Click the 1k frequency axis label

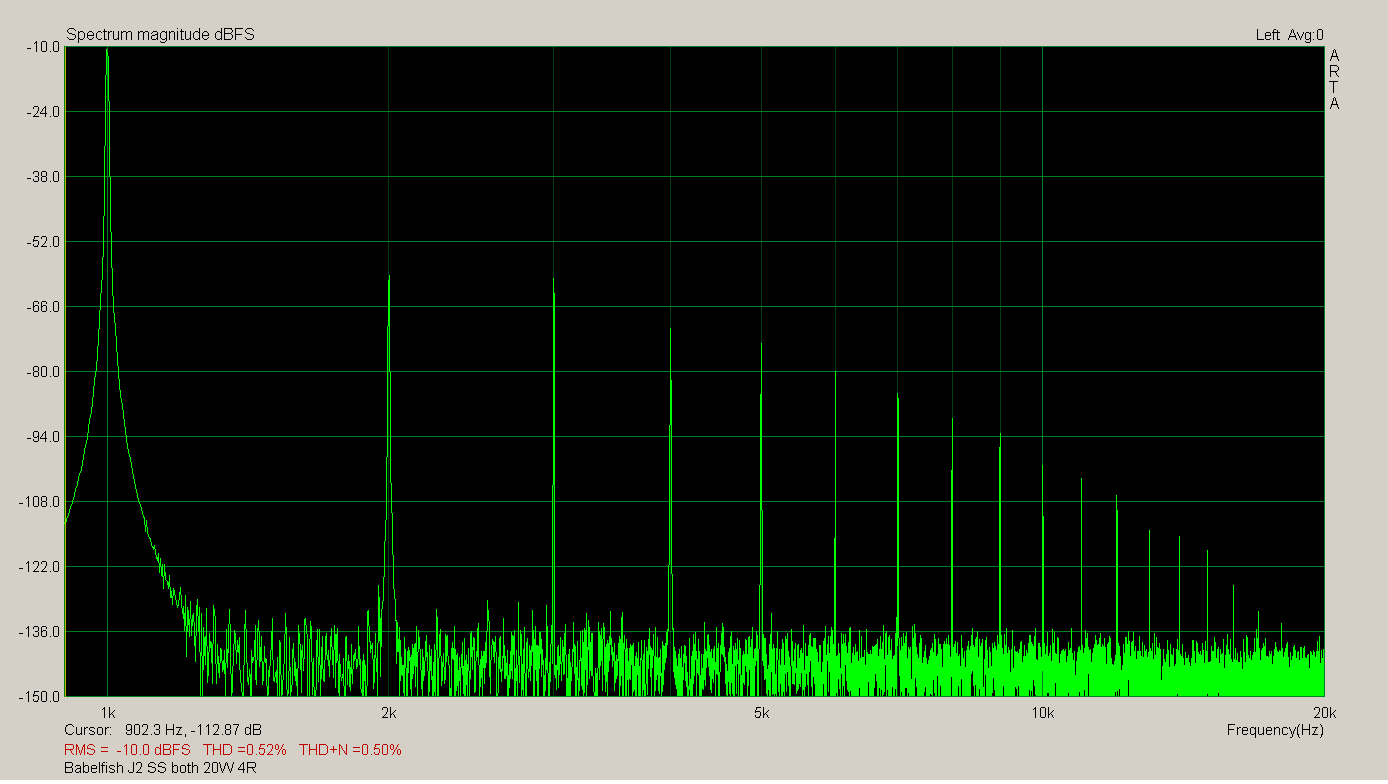tap(107, 713)
